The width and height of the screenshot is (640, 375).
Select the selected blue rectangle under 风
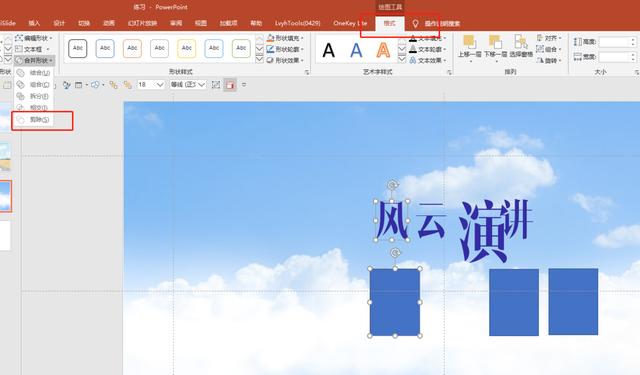[x=395, y=302]
